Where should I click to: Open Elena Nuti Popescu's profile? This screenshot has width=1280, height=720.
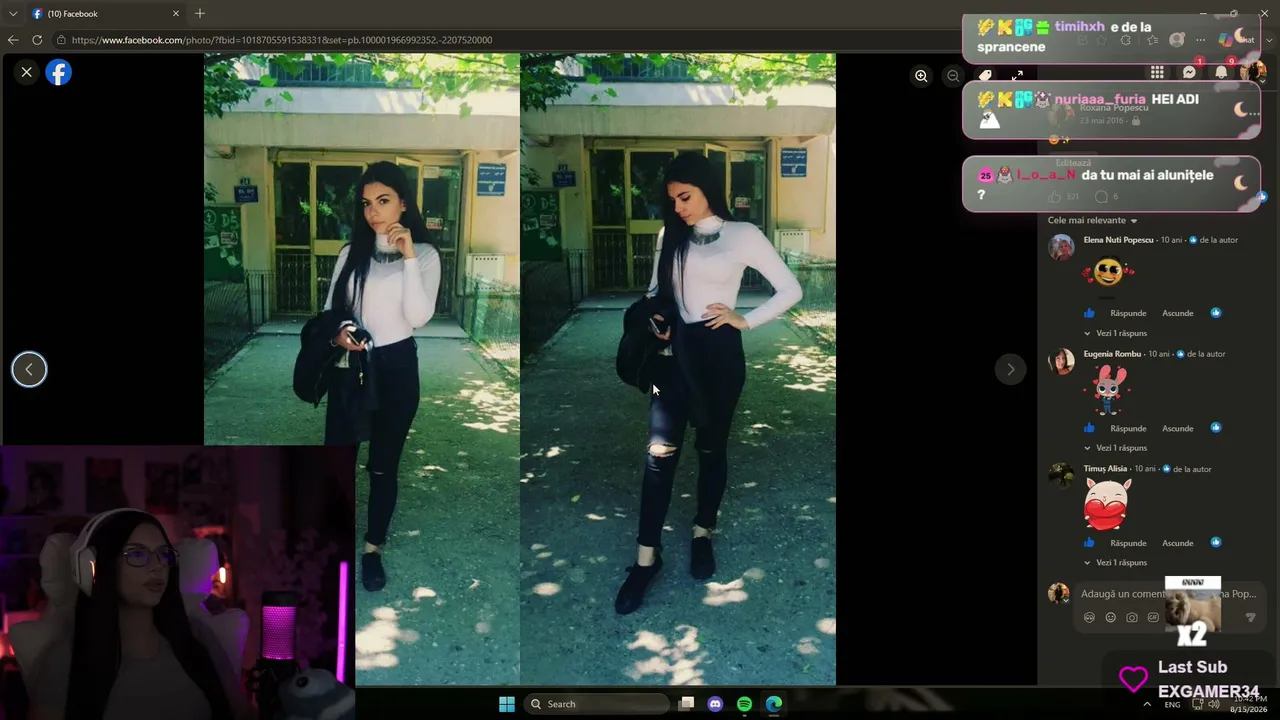pos(1118,240)
